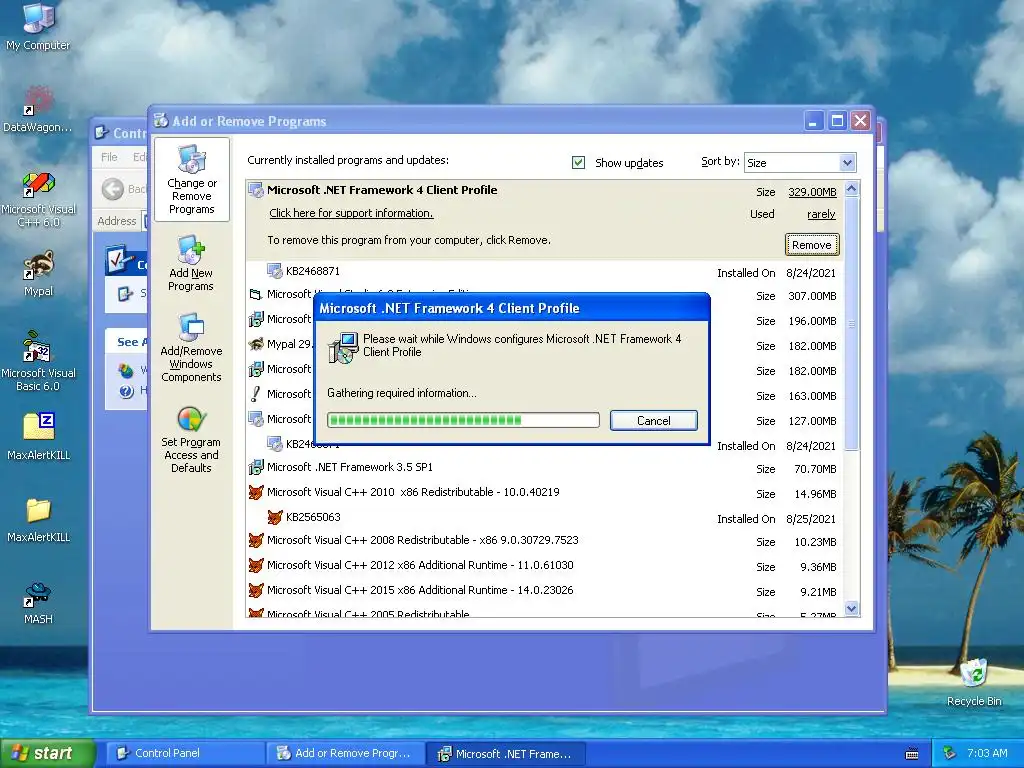This screenshot has width=1024, height=768.
Task: Click Visual C++ 2008 Redistributable icon
Action: coord(256,540)
